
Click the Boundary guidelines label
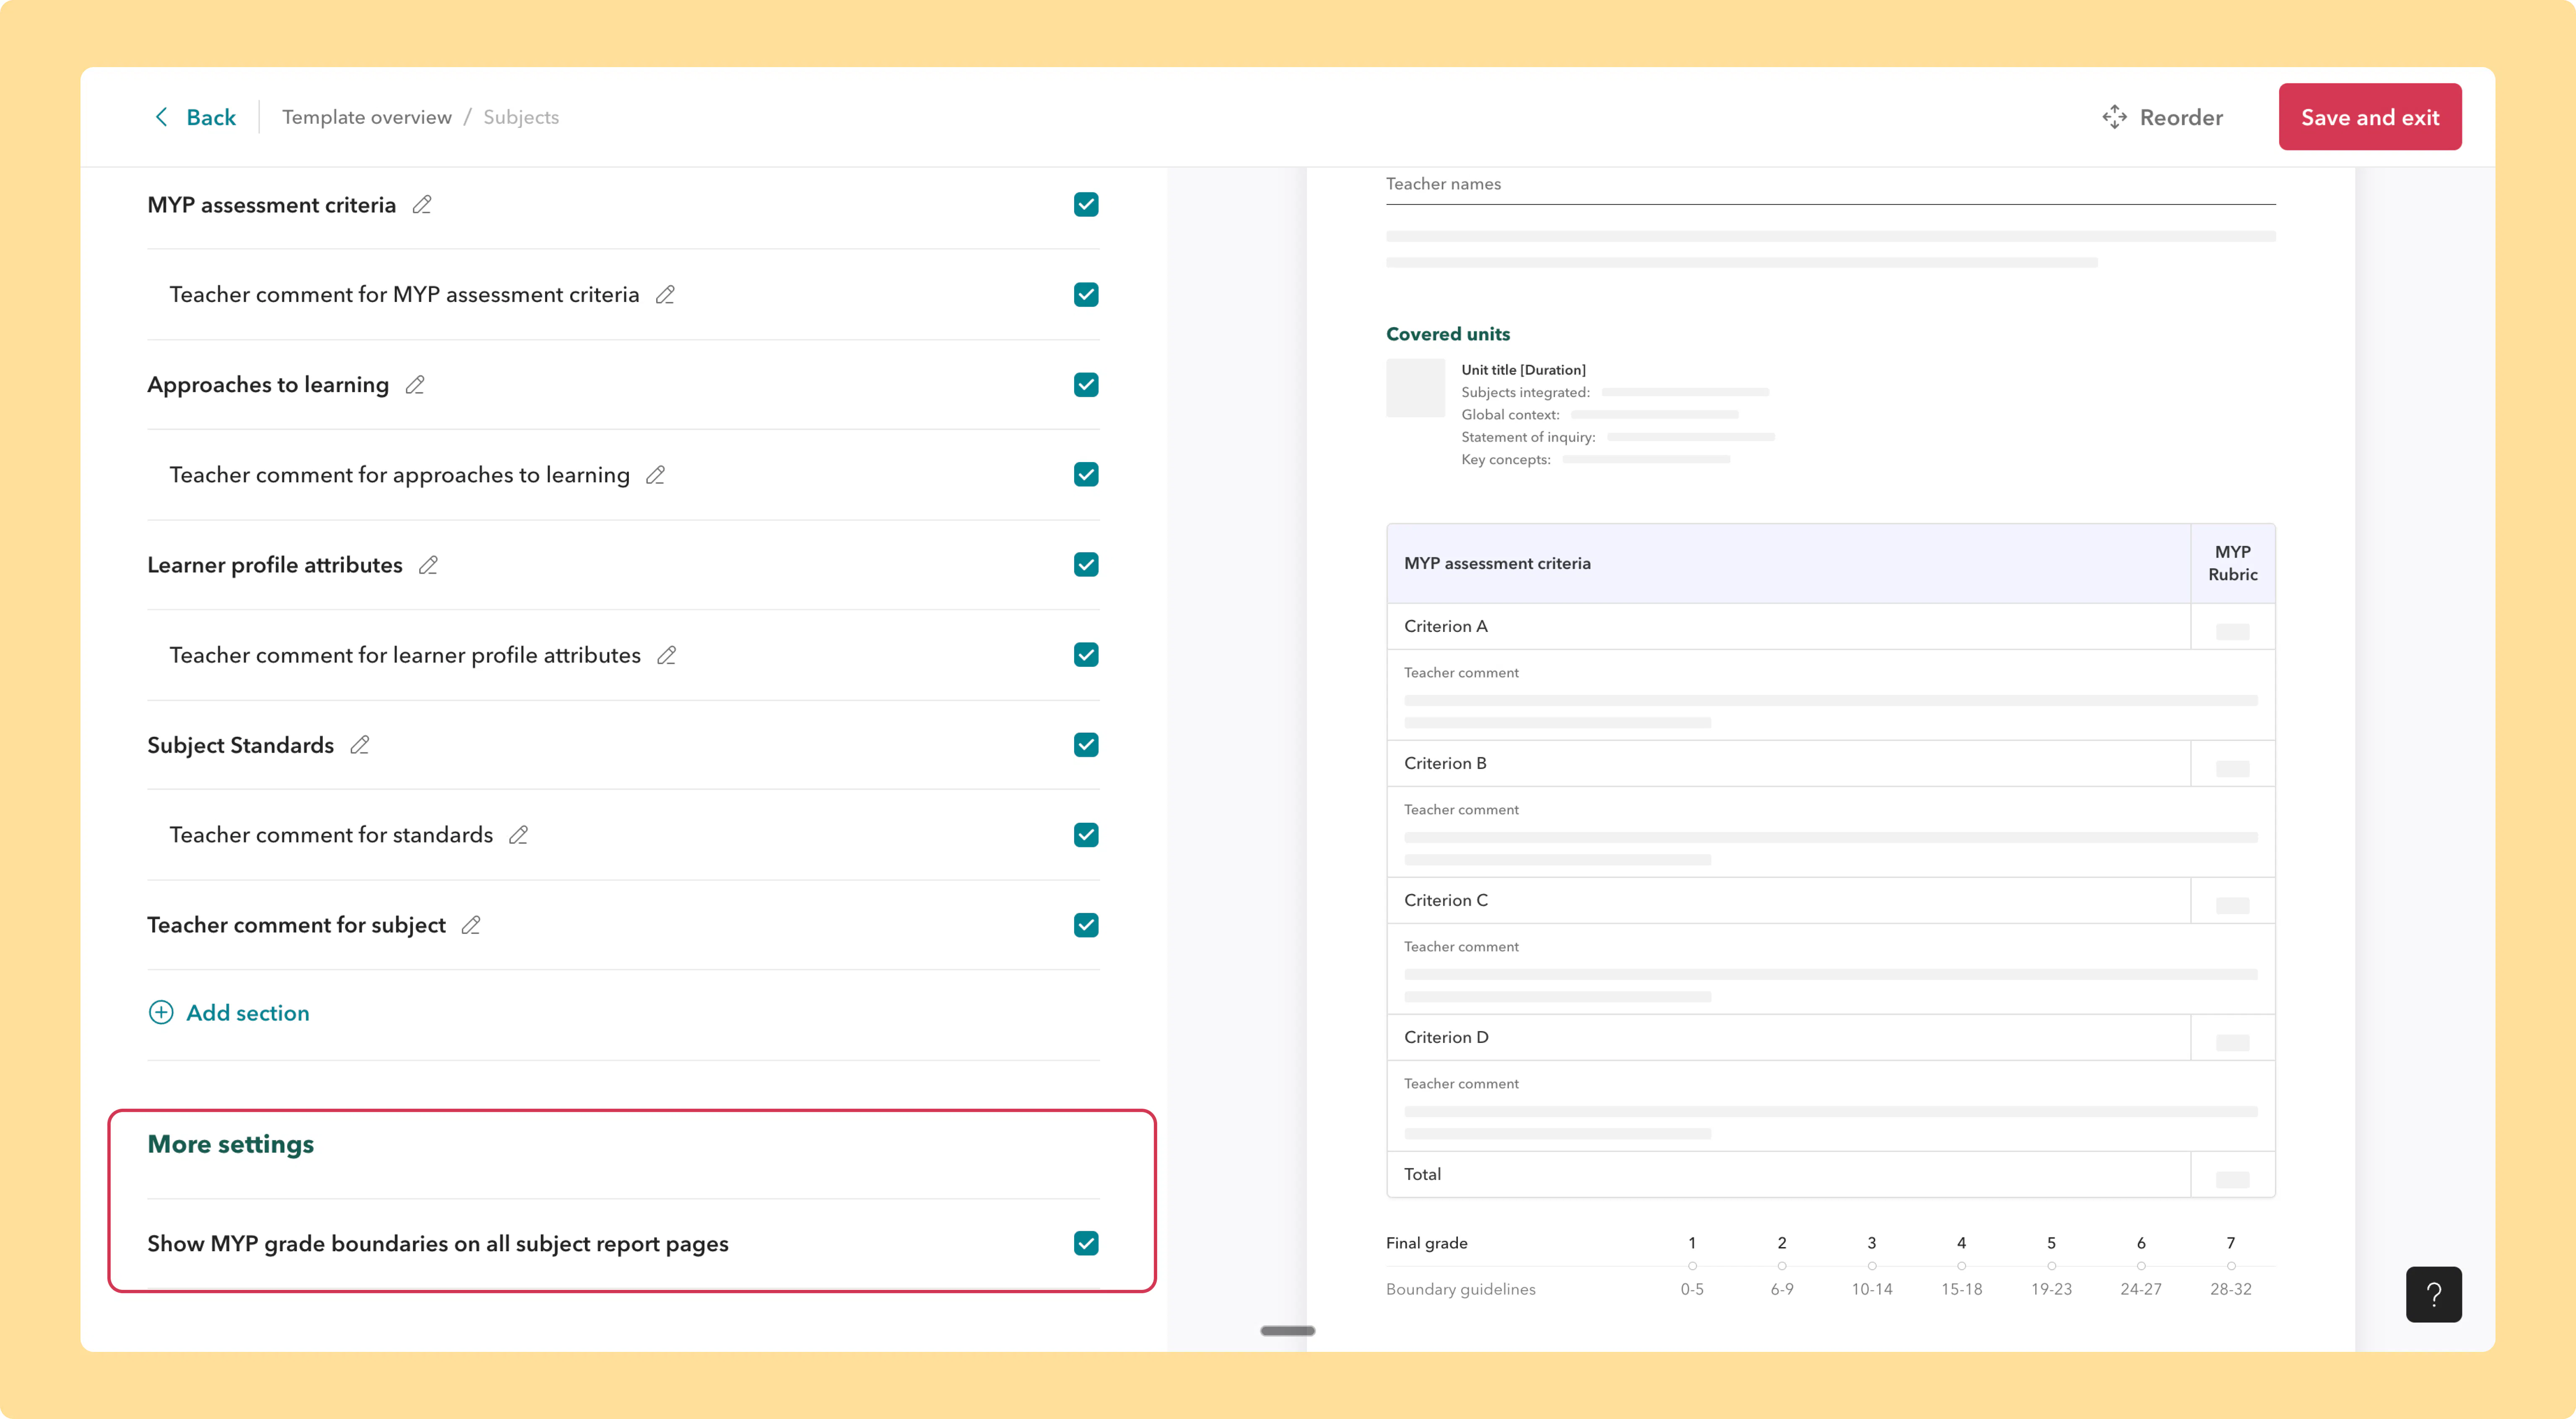pyautogui.click(x=1460, y=1289)
